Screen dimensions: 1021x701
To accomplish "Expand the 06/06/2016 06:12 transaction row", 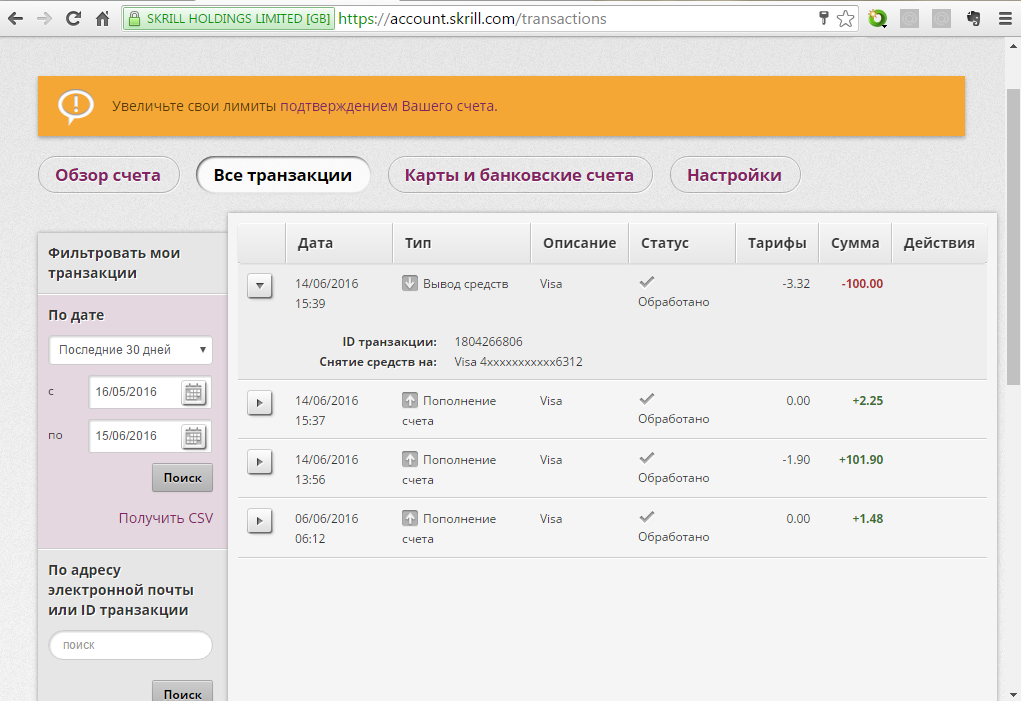I will 260,520.
